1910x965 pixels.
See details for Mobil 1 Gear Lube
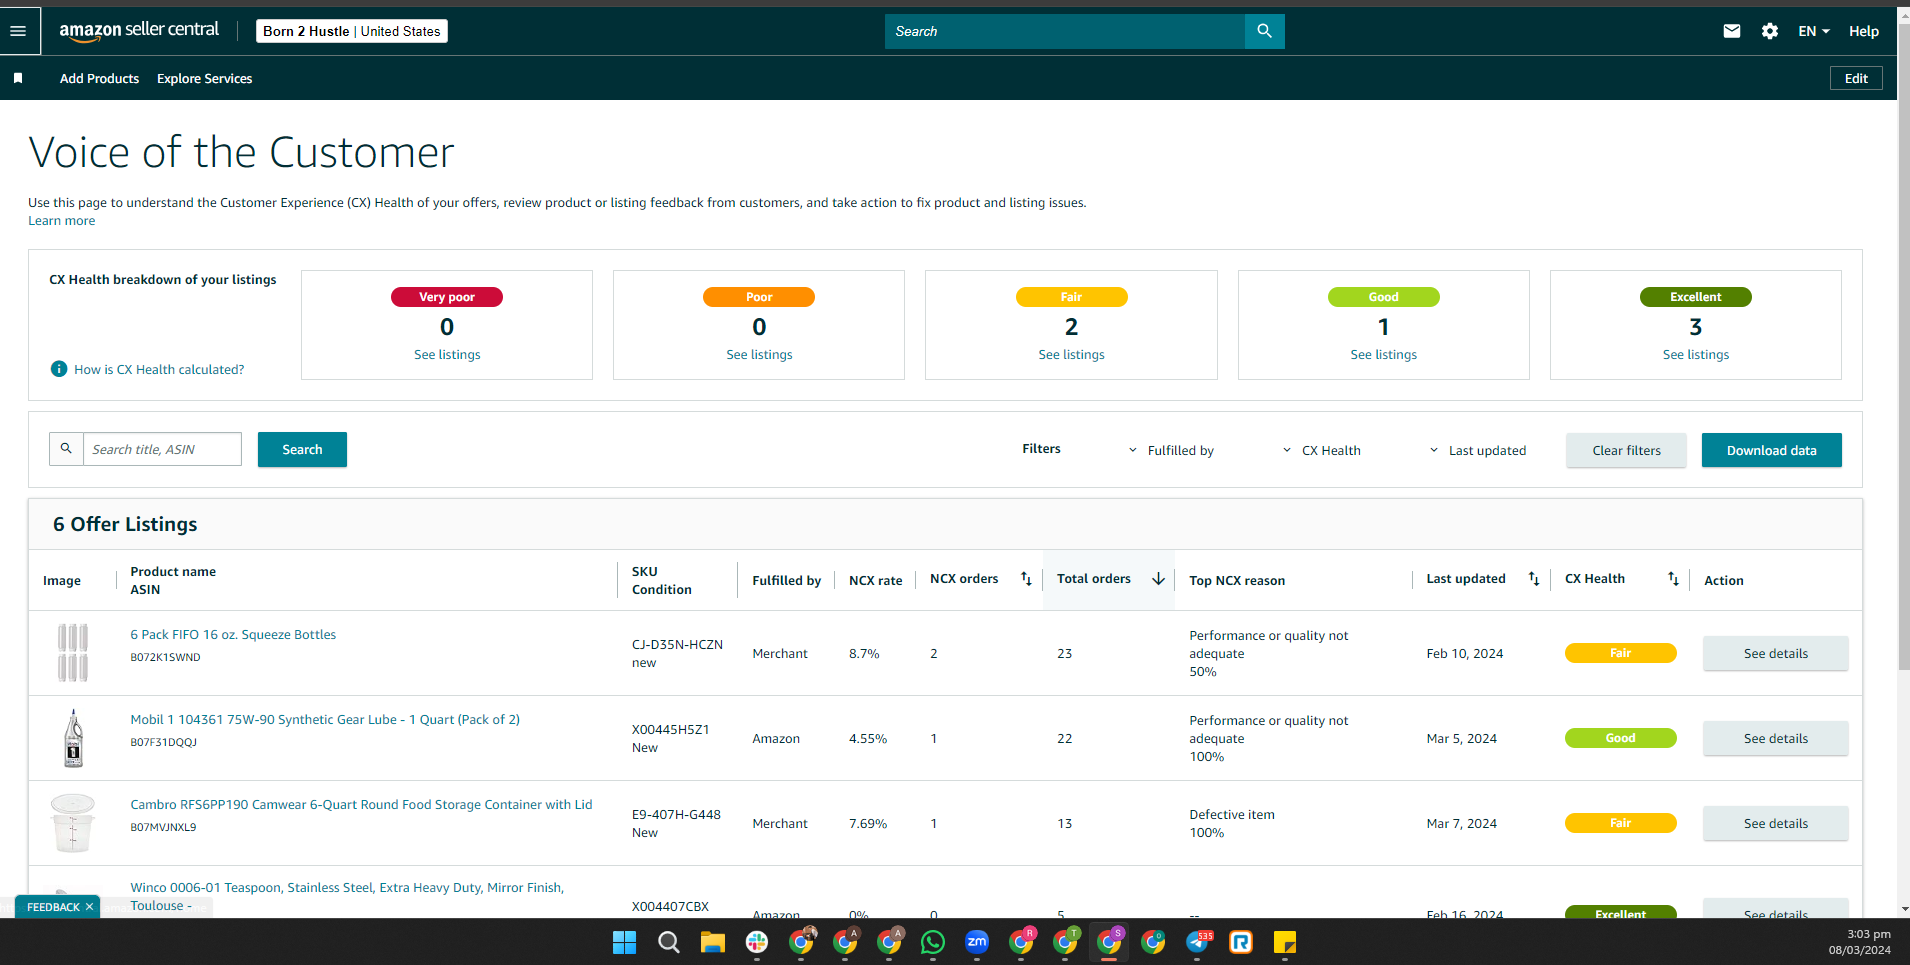coord(1775,738)
